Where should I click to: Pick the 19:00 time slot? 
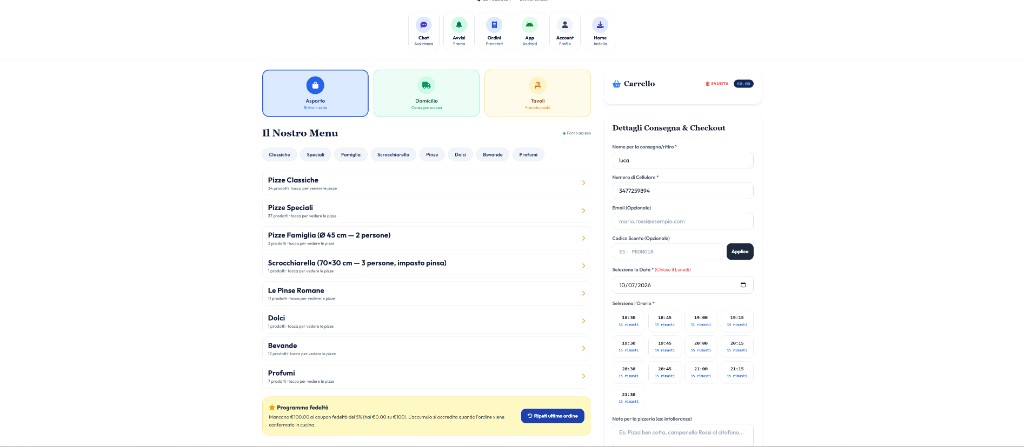[701, 320]
